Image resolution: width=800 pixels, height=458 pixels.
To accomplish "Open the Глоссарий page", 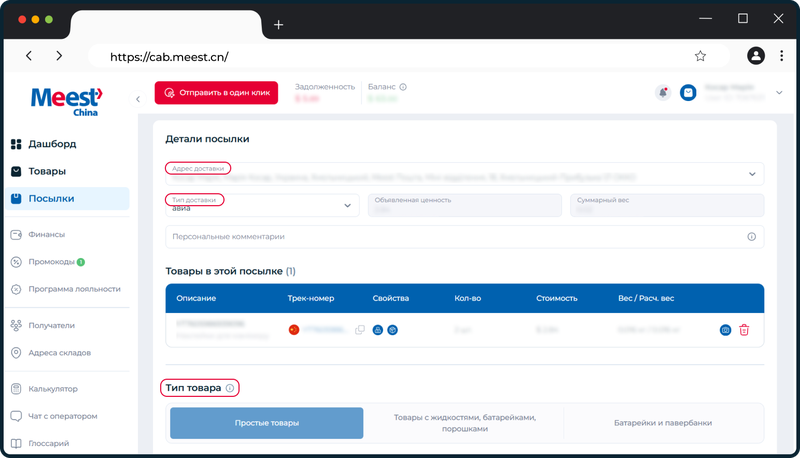I will [x=48, y=443].
